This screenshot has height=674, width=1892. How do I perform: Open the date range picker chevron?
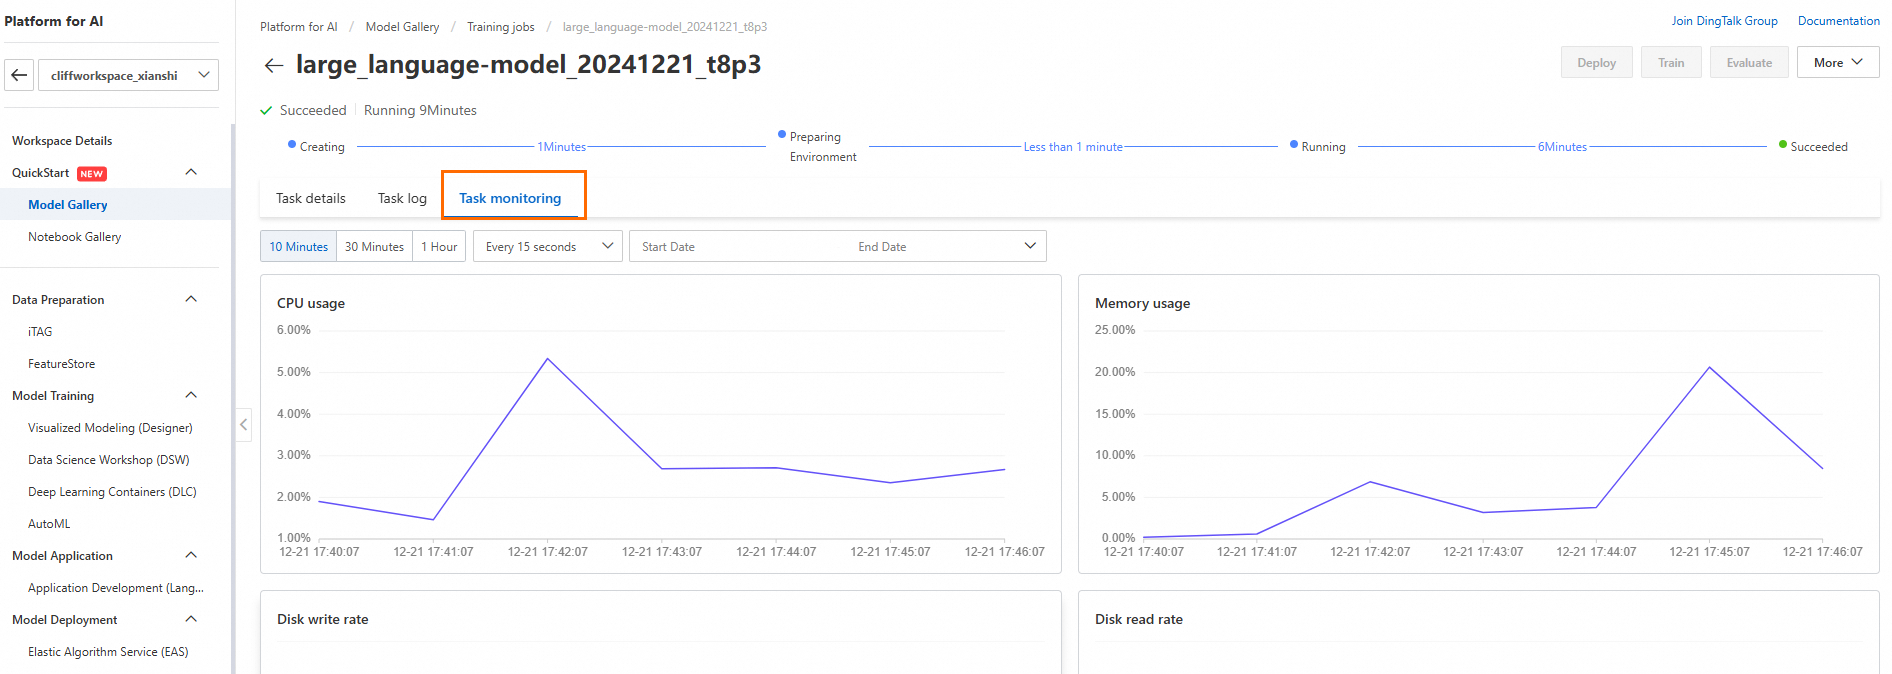click(1030, 246)
